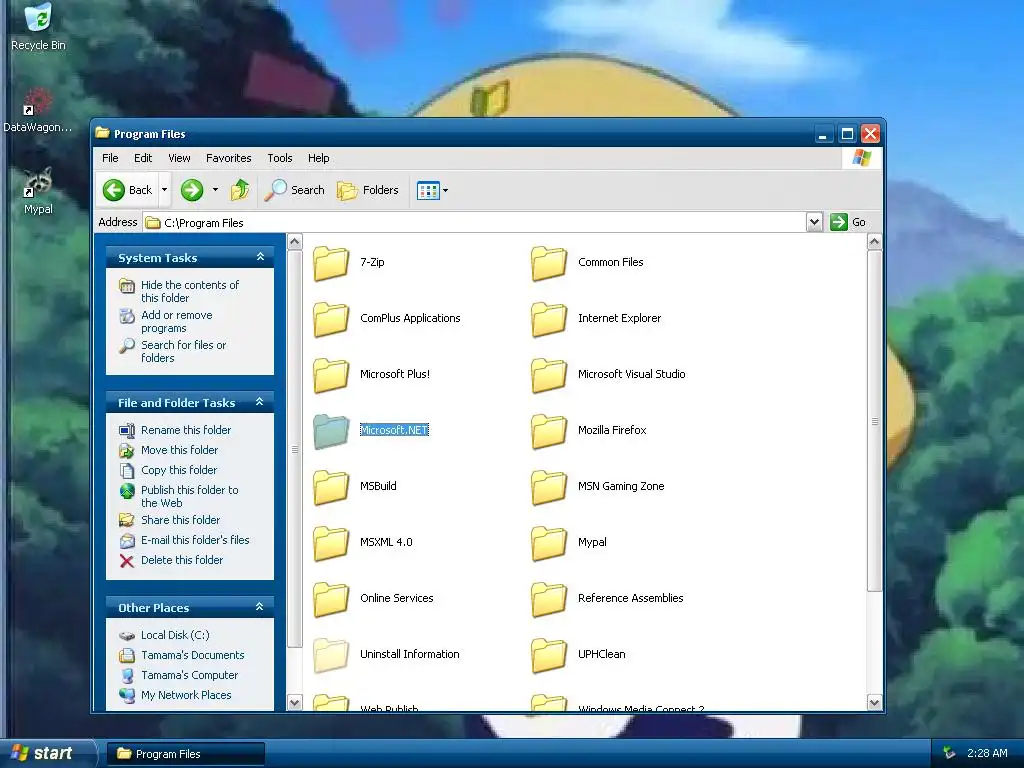Open the Help menu

coord(319,158)
